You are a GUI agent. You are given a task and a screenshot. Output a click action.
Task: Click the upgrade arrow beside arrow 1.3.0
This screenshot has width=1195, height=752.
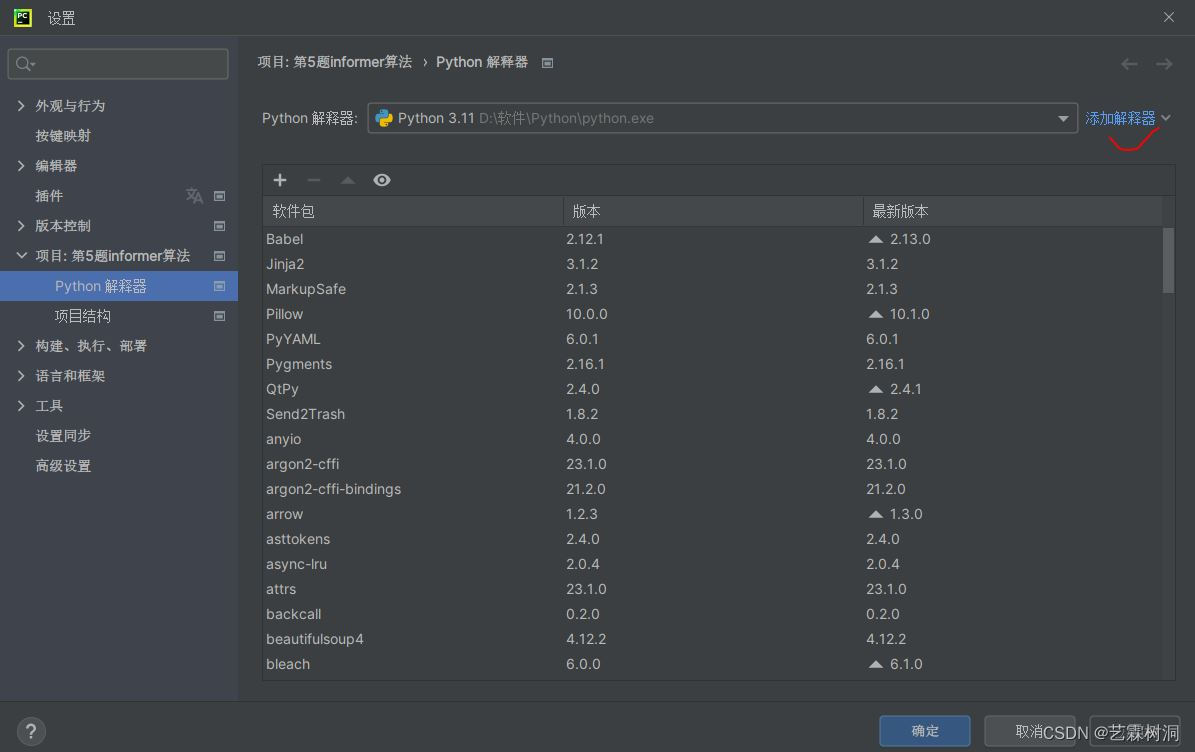[876, 514]
